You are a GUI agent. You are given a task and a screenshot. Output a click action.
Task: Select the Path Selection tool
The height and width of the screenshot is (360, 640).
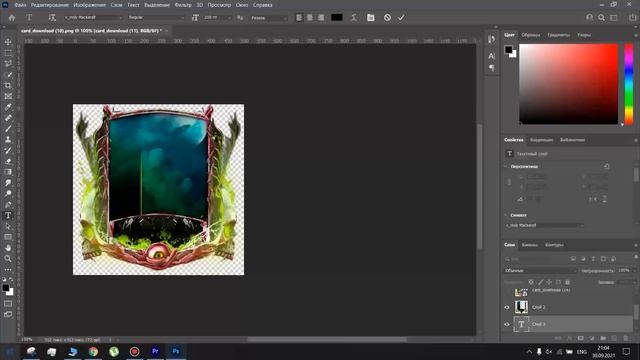pyautogui.click(x=8, y=226)
